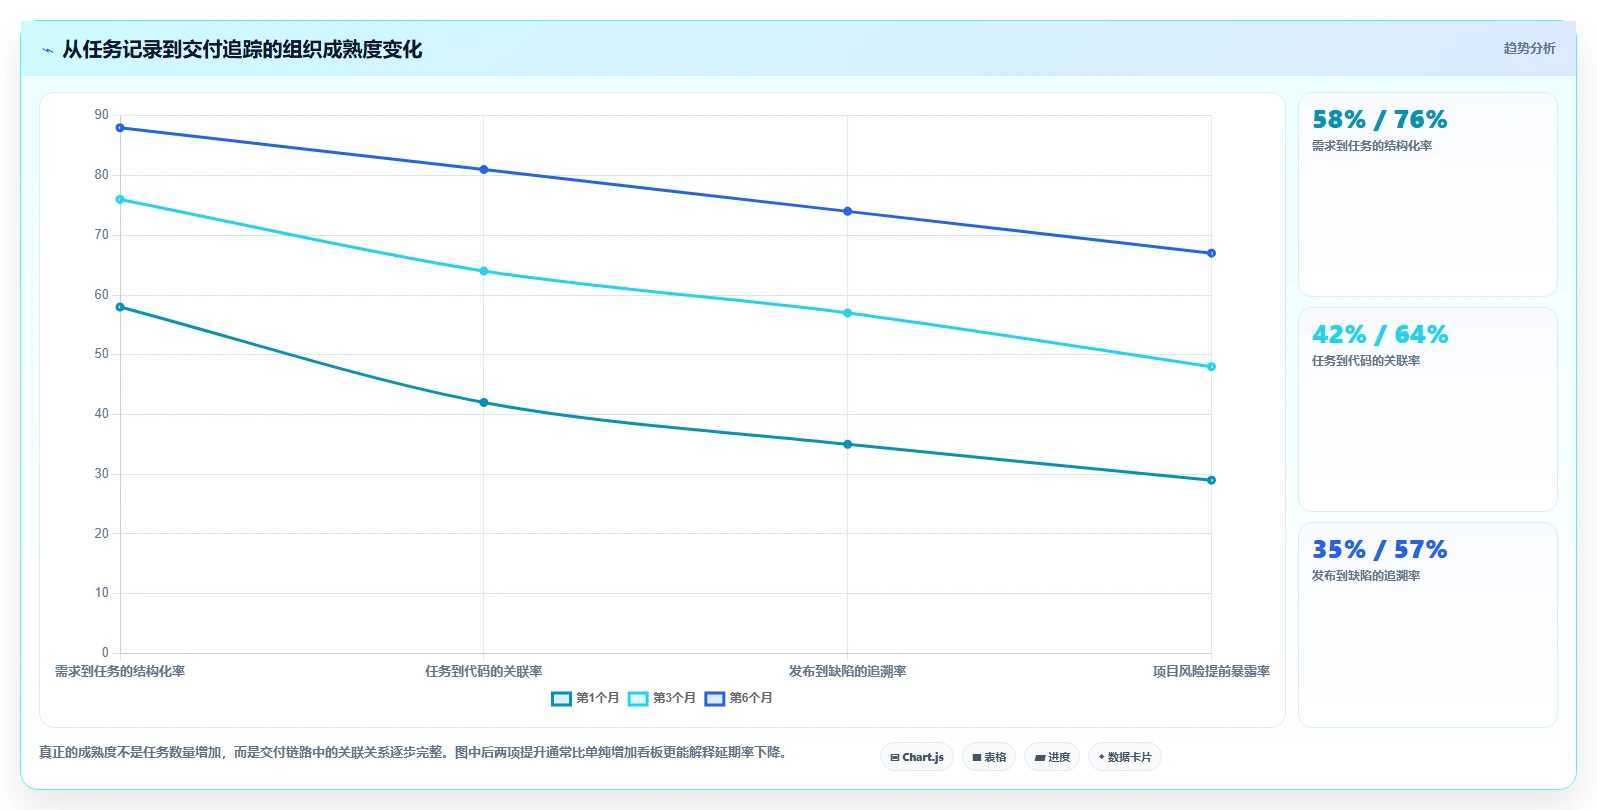The image size is (1597, 810).
Task: Click the y-axis tick label 50
Action: 102,354
